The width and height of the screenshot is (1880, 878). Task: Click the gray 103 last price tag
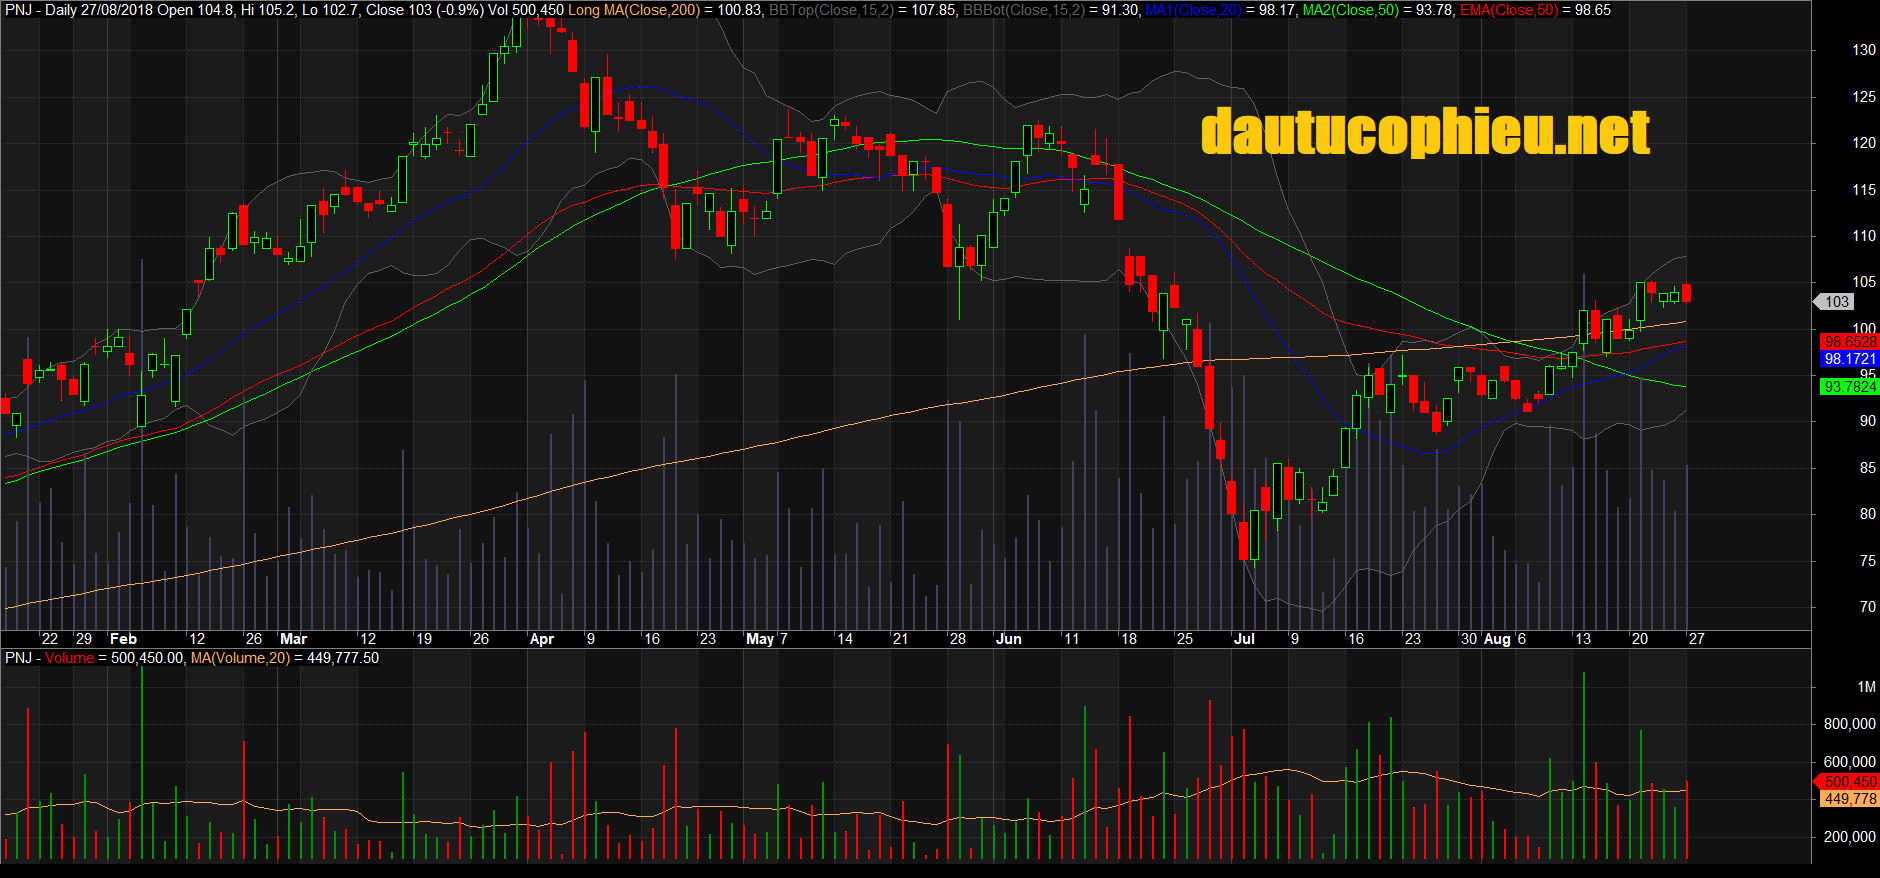point(1836,301)
